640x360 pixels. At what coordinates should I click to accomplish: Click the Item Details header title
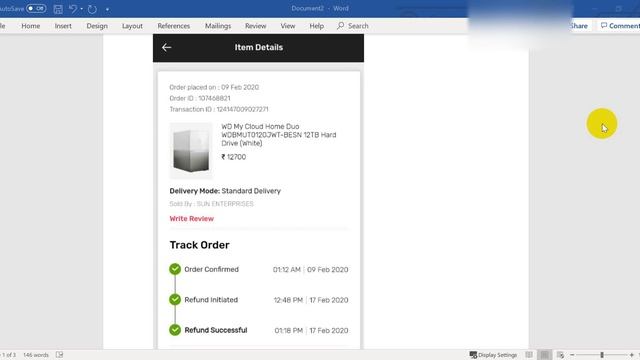point(258,47)
